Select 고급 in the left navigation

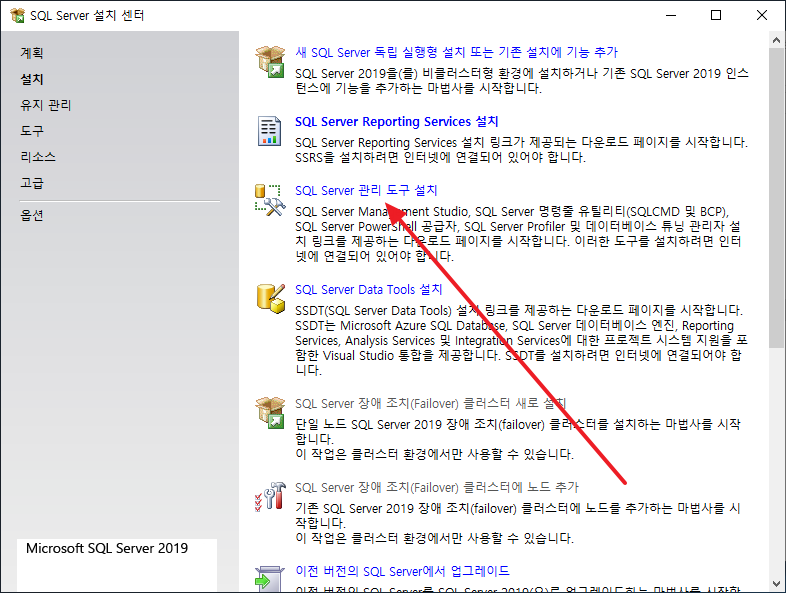(x=32, y=183)
